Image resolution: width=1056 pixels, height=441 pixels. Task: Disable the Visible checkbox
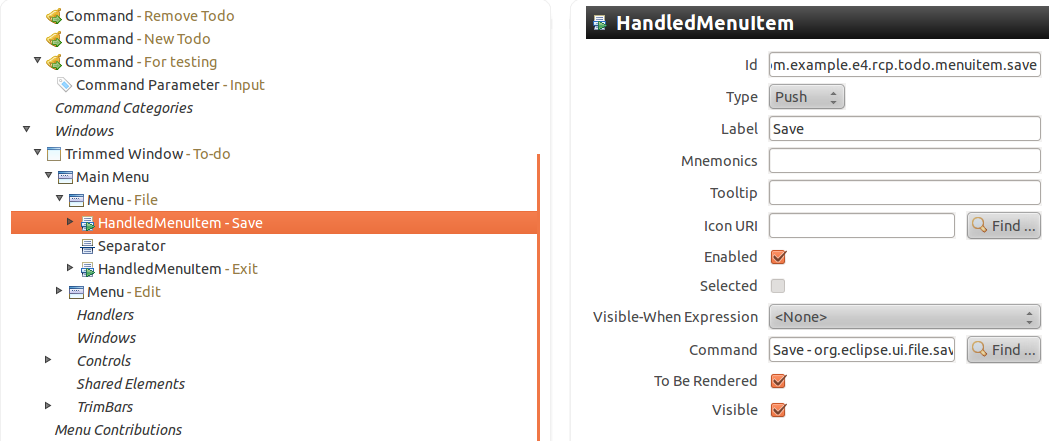pyautogui.click(x=778, y=410)
